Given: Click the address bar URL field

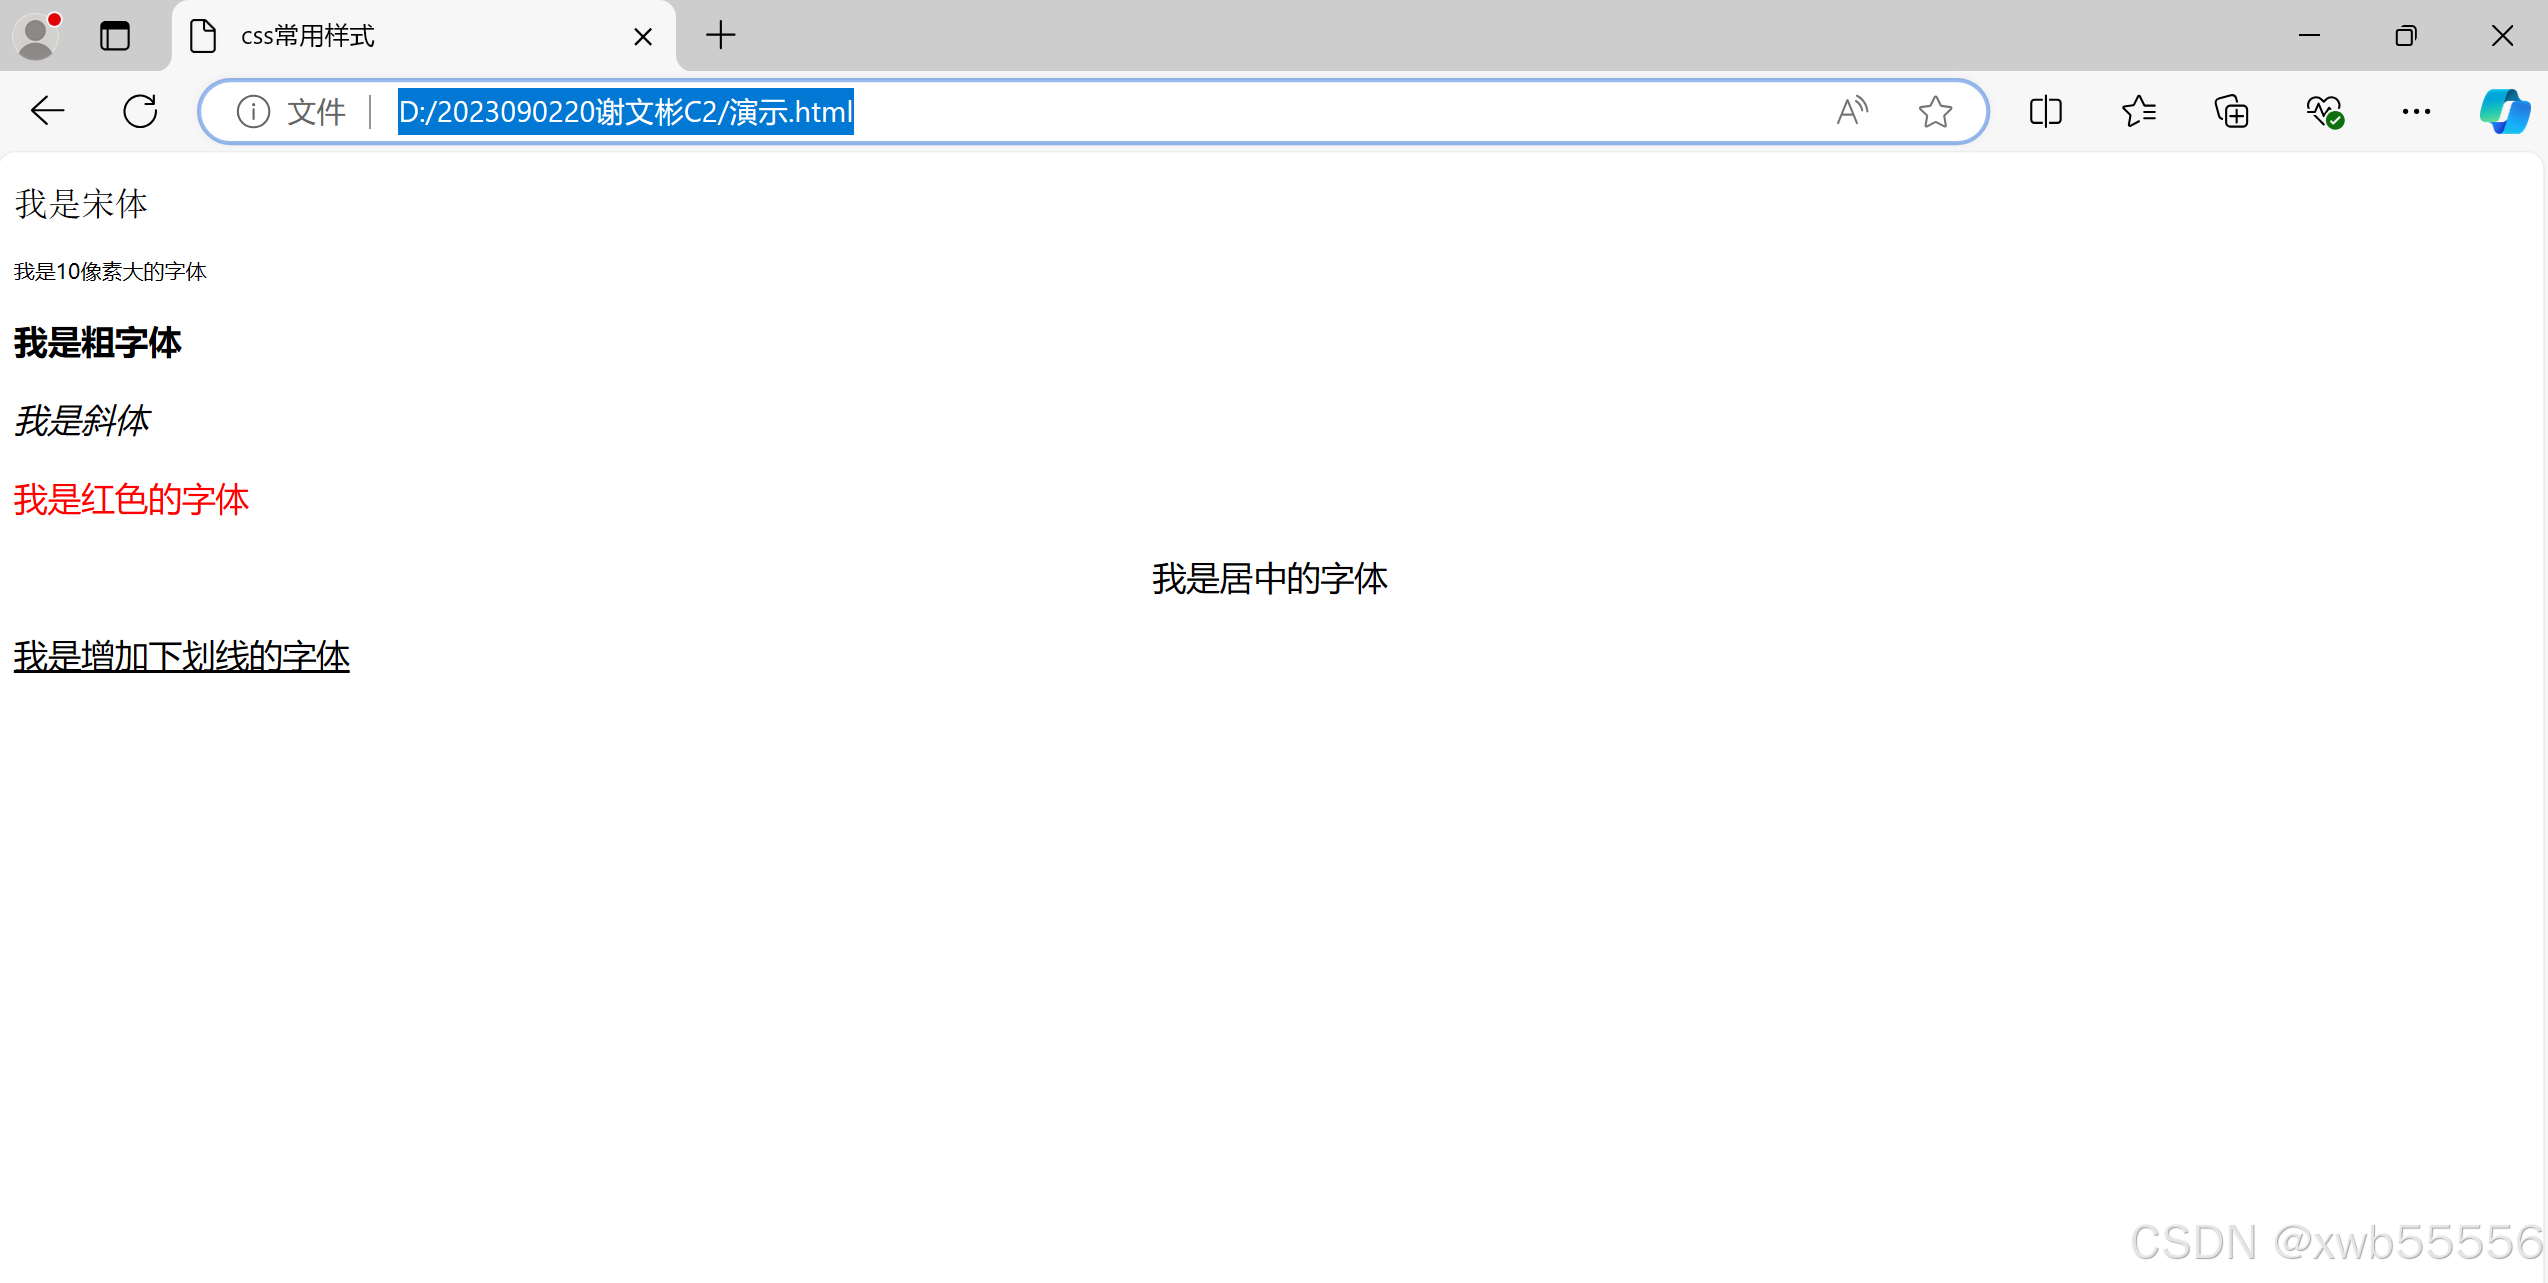Looking at the screenshot, I should 1100,111.
